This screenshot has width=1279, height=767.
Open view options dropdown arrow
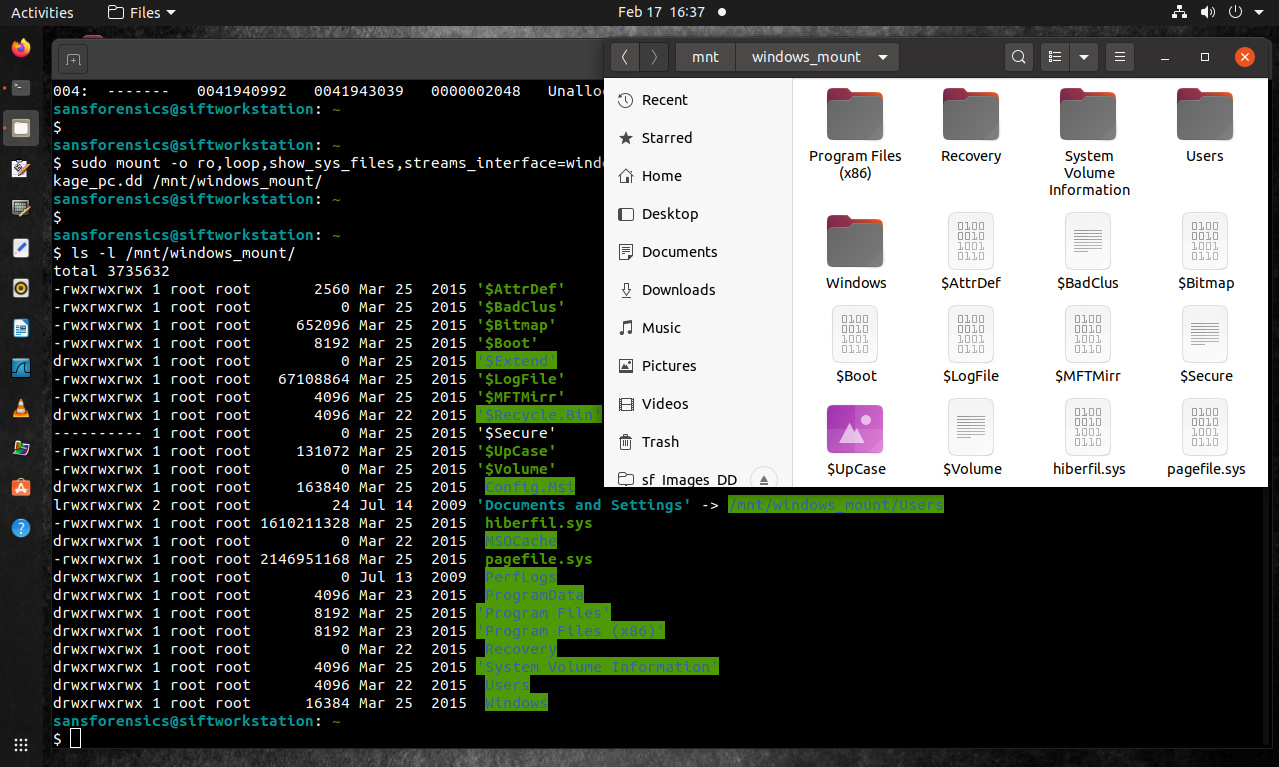(x=1083, y=57)
